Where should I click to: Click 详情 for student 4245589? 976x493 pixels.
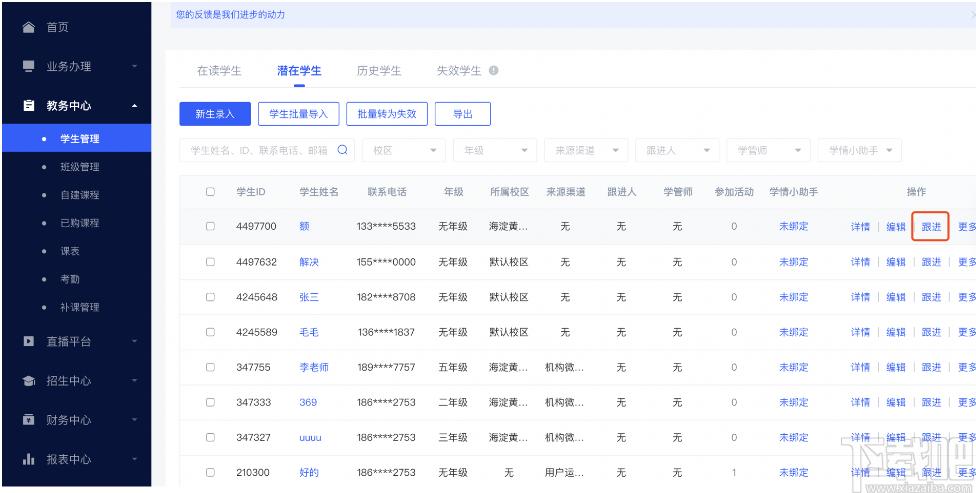860,332
